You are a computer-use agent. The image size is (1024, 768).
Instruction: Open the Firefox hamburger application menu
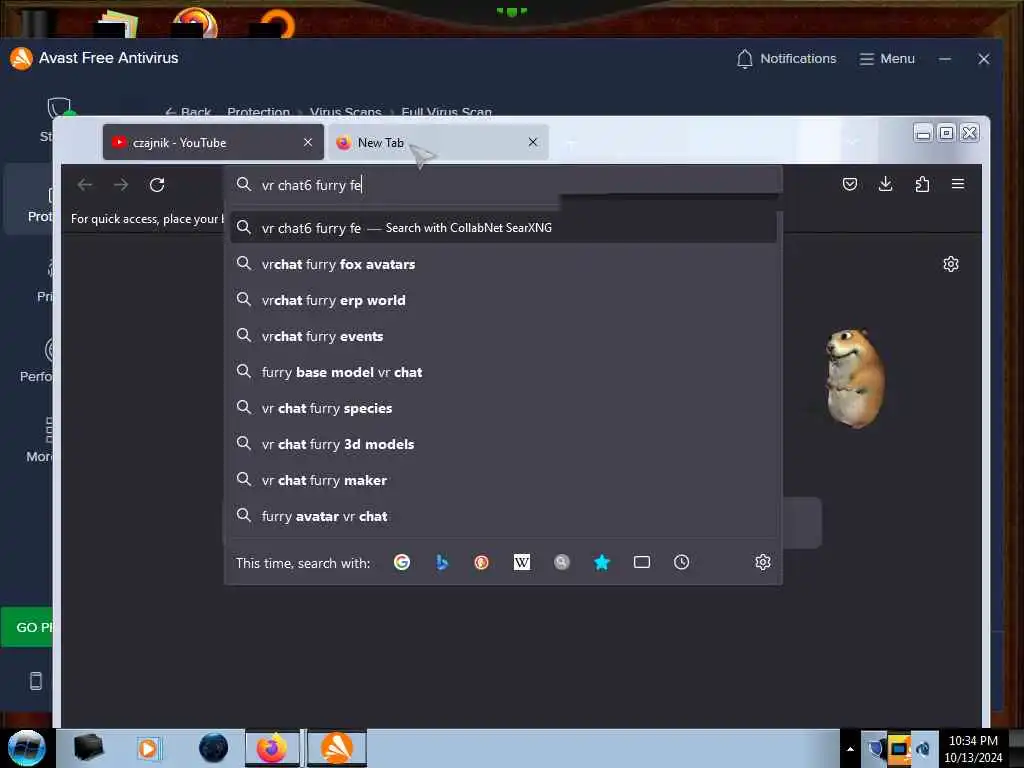958,184
